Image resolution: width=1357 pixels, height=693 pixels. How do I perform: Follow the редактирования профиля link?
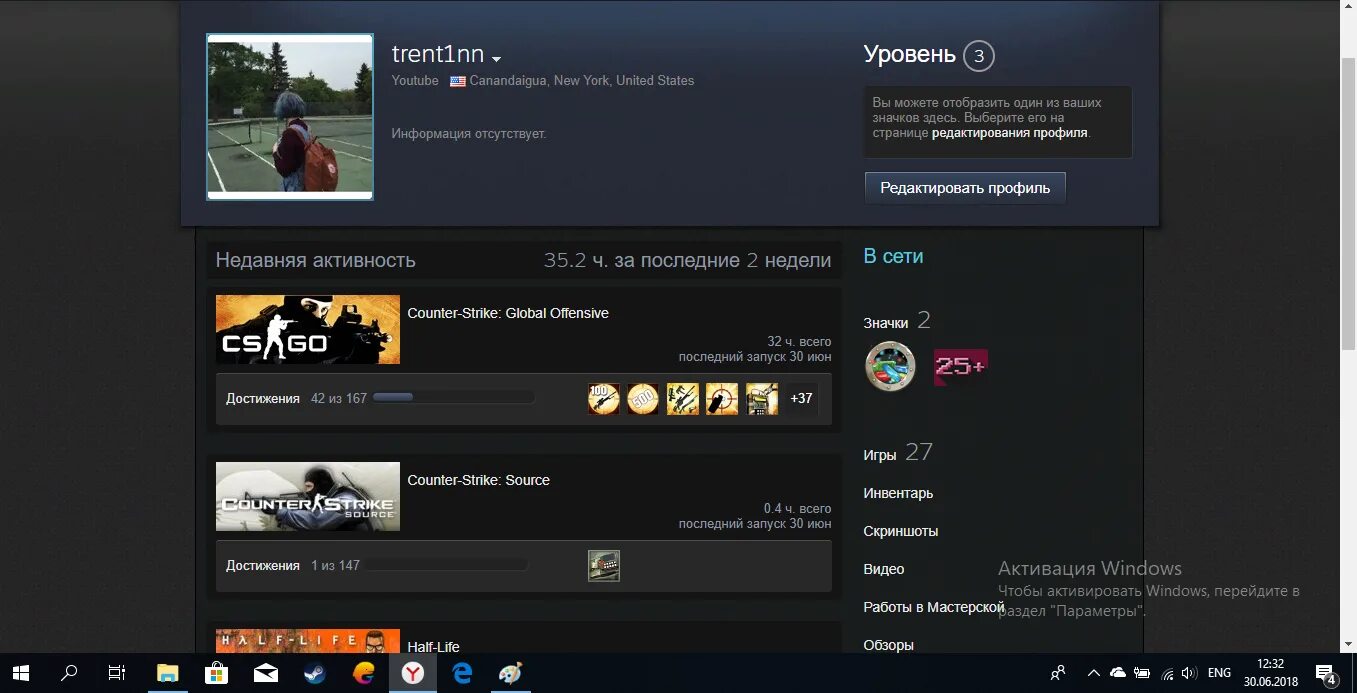pos(1010,132)
